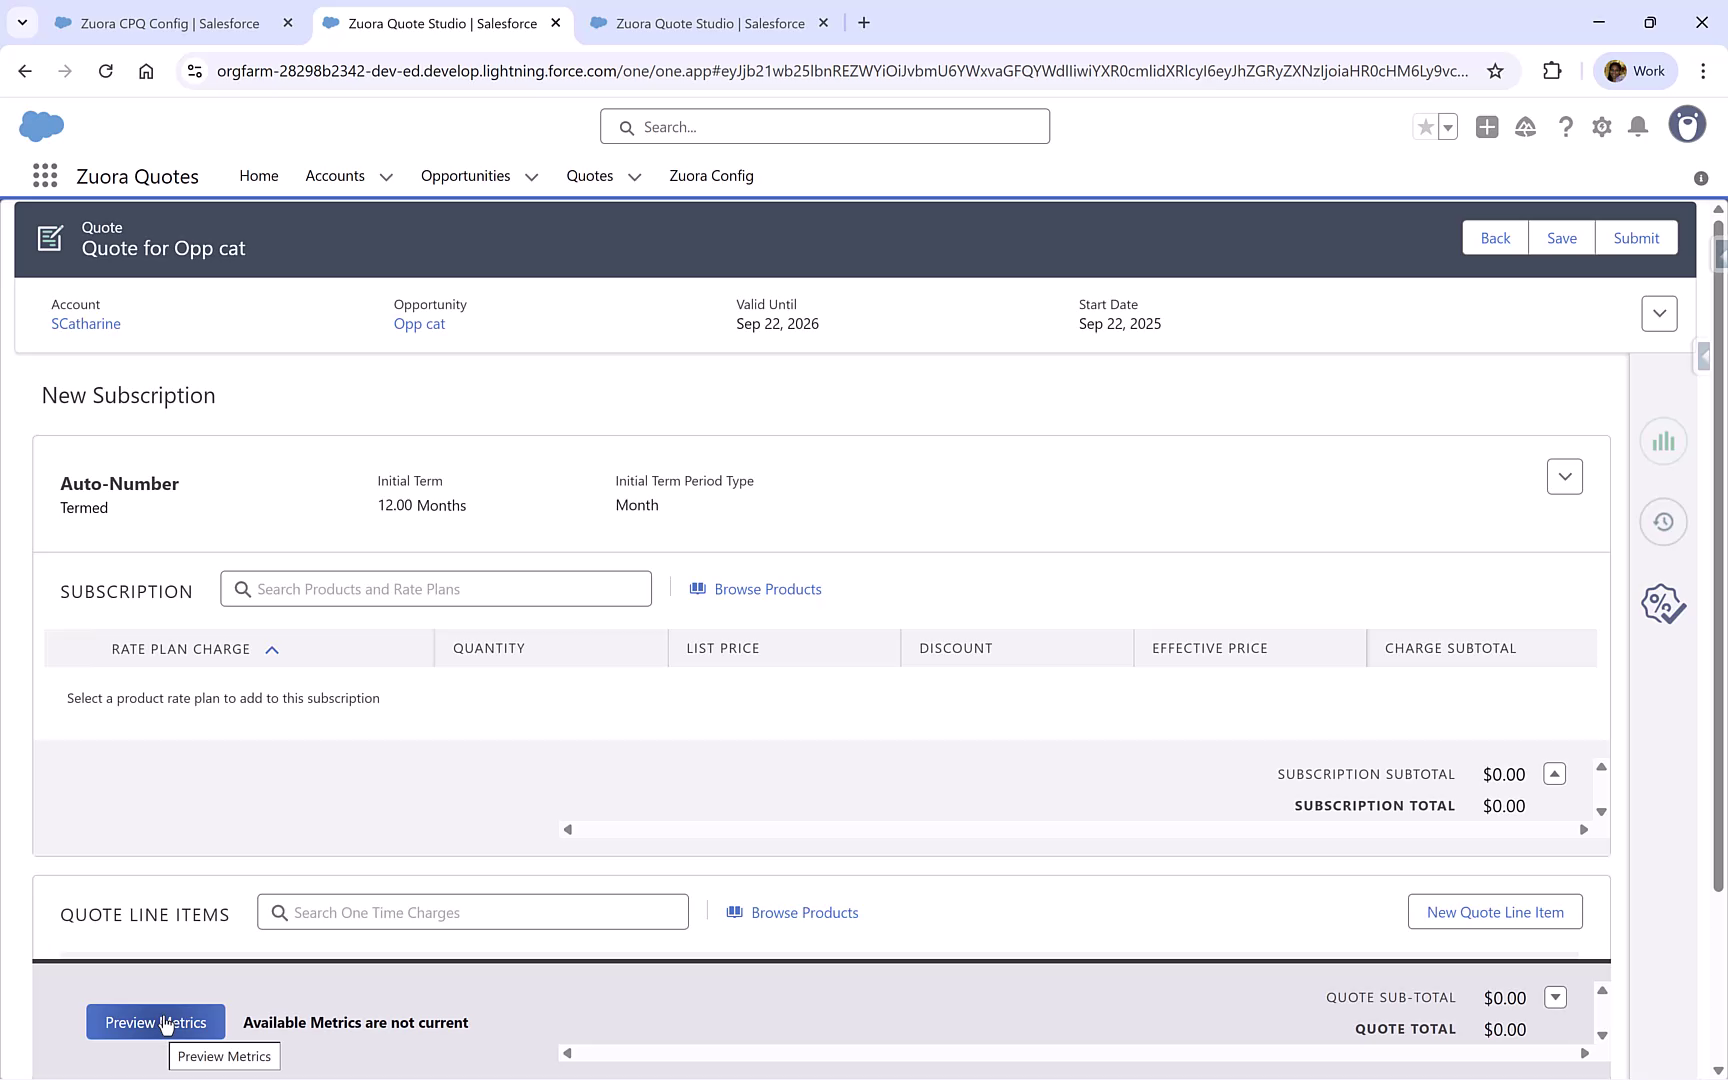The width and height of the screenshot is (1728, 1080).
Task: Toggle the favorites star in the header
Action: pyautogui.click(x=1425, y=127)
